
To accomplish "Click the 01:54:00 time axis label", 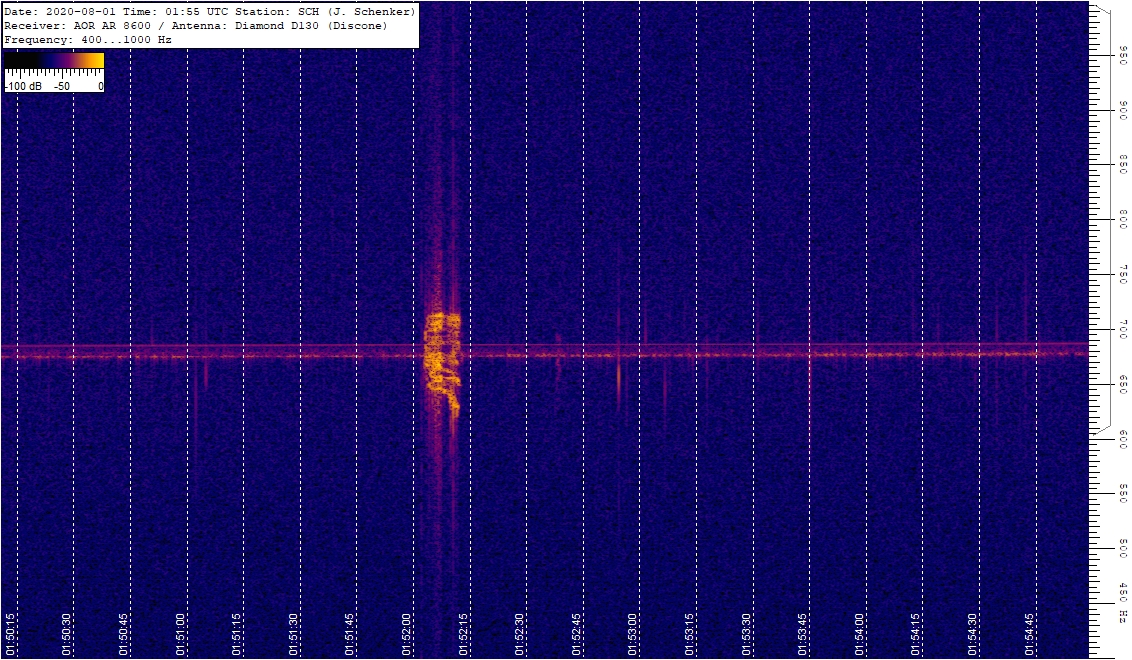I will [860, 636].
